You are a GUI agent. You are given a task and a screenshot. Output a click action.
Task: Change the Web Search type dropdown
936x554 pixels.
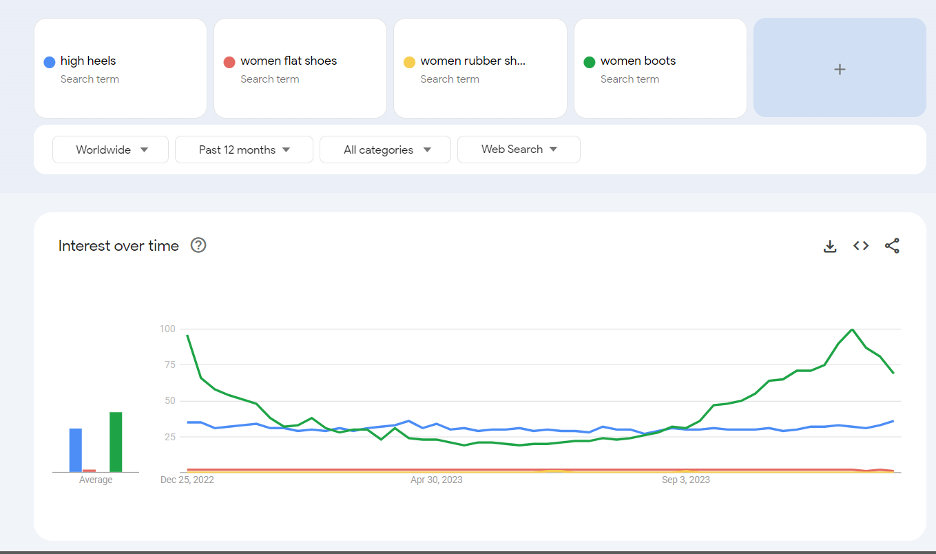click(x=519, y=149)
